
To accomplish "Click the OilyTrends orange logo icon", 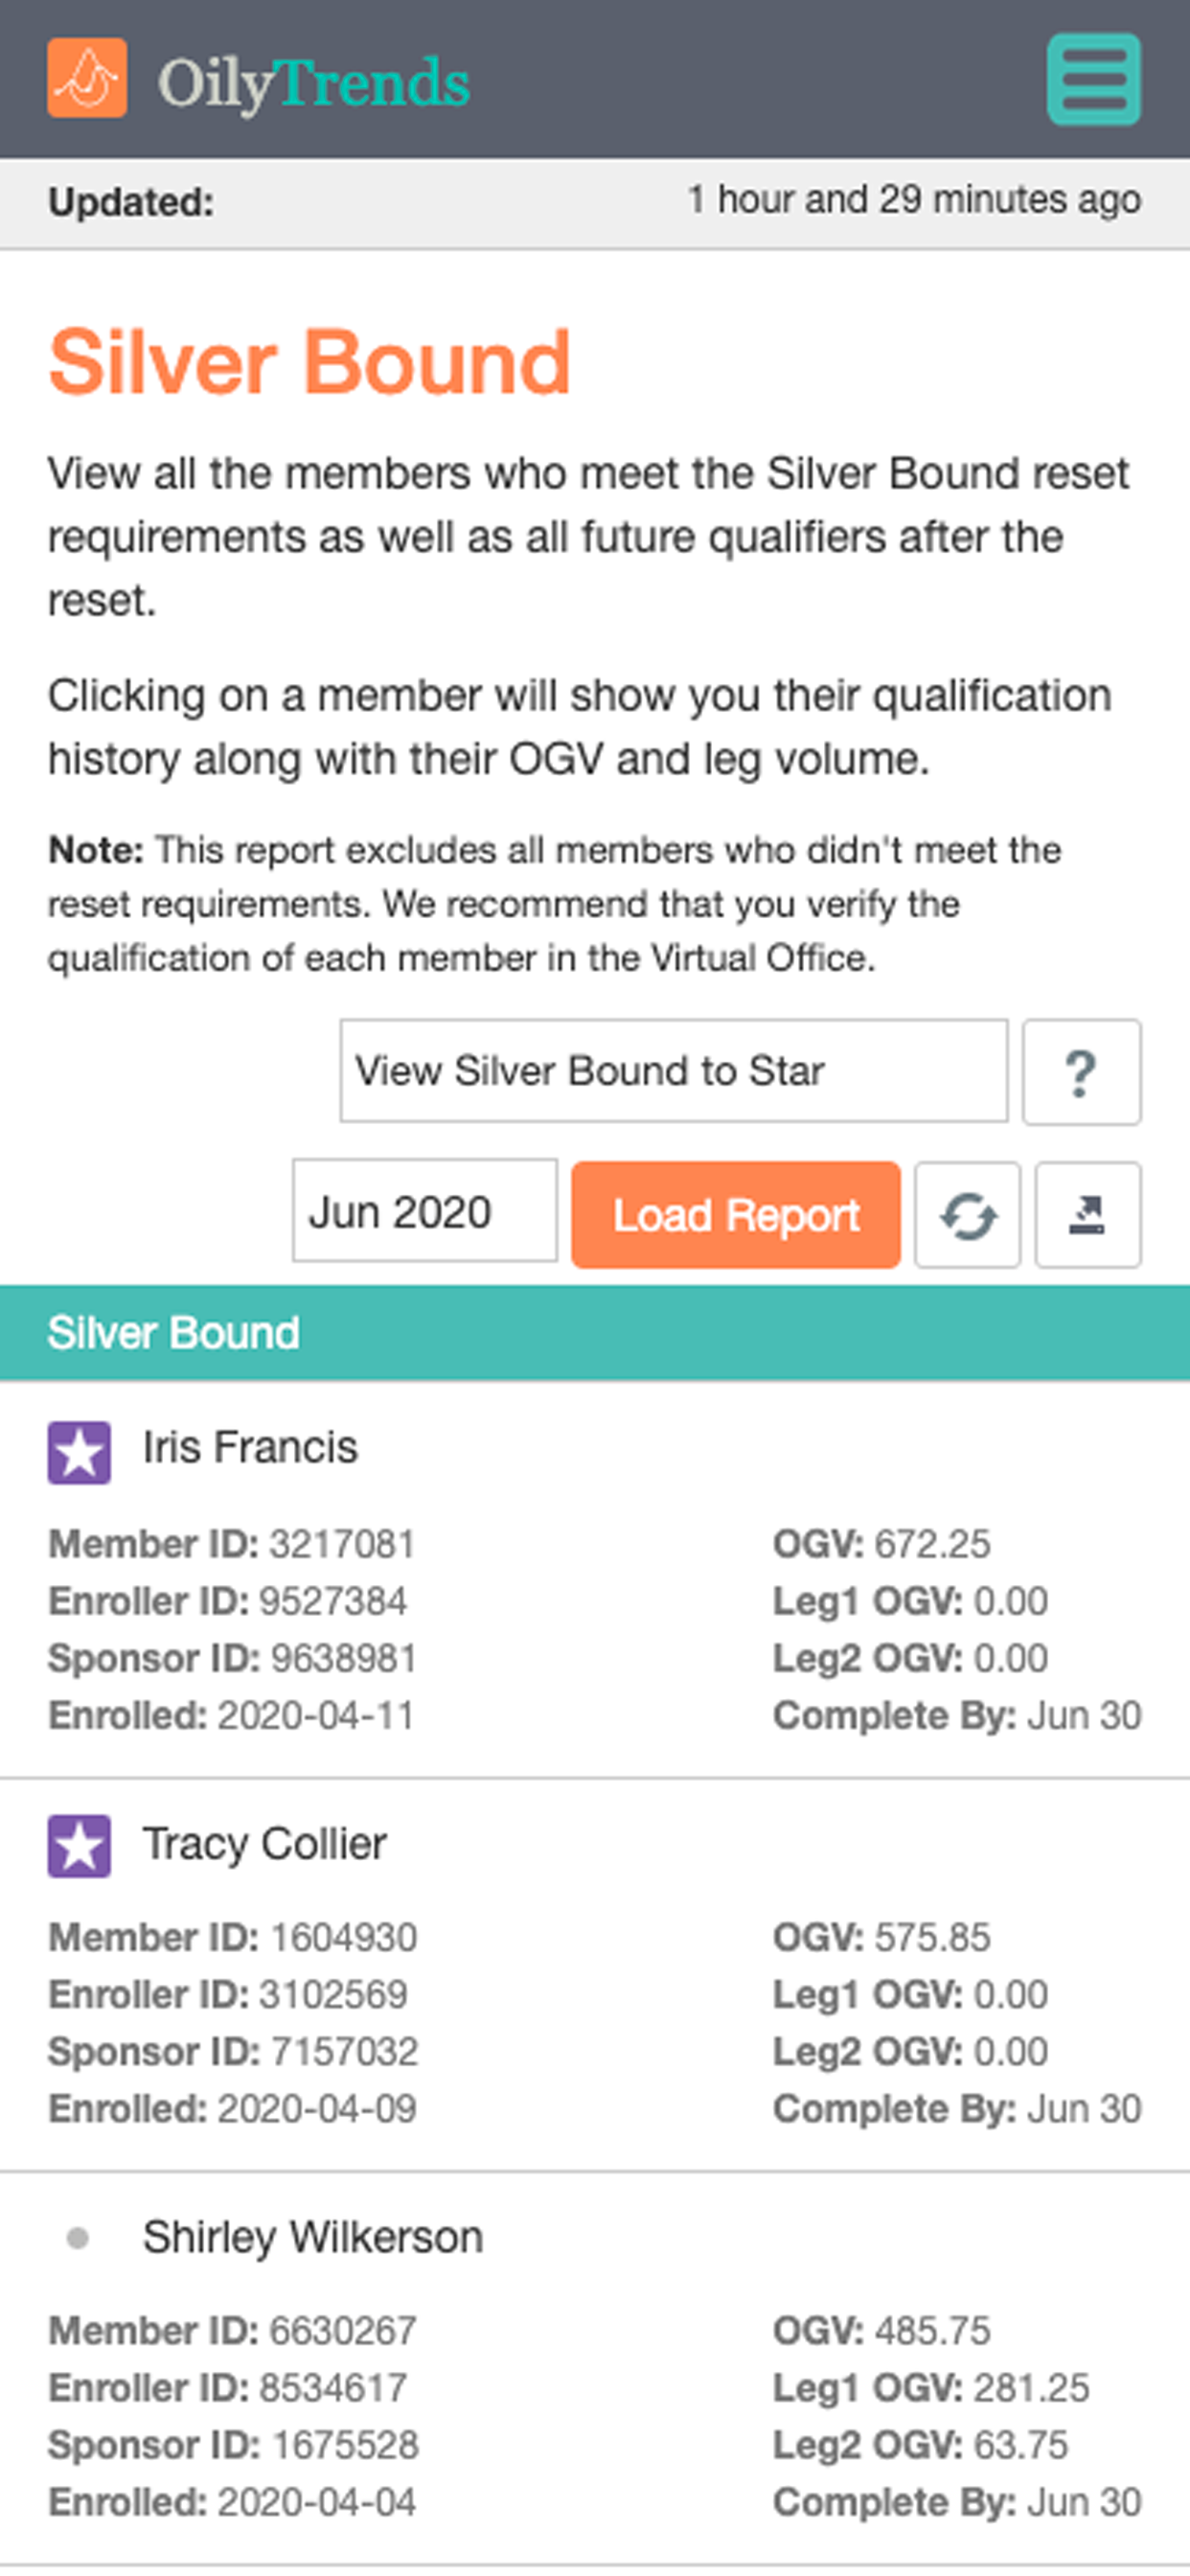I will tap(87, 78).
